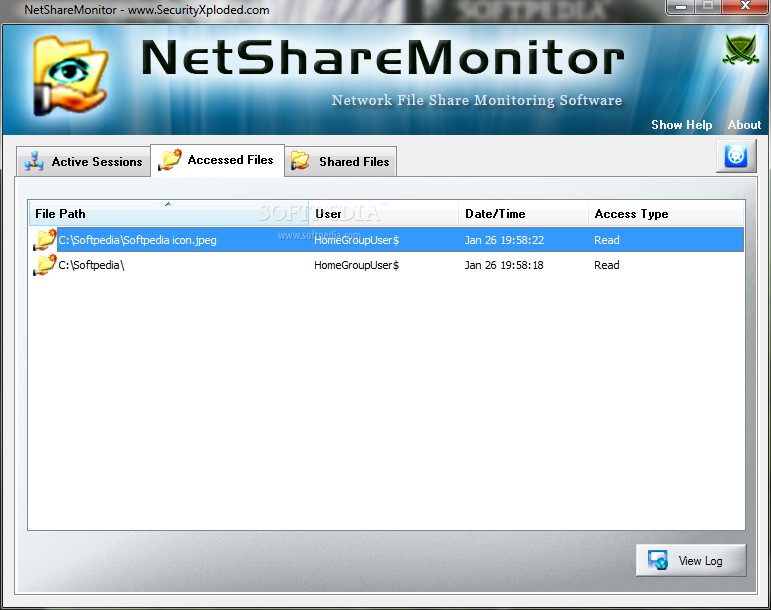771x610 pixels.
Task: Click folder icon of Softpedia icon.jpeg row
Action: pyautogui.click(x=45, y=239)
